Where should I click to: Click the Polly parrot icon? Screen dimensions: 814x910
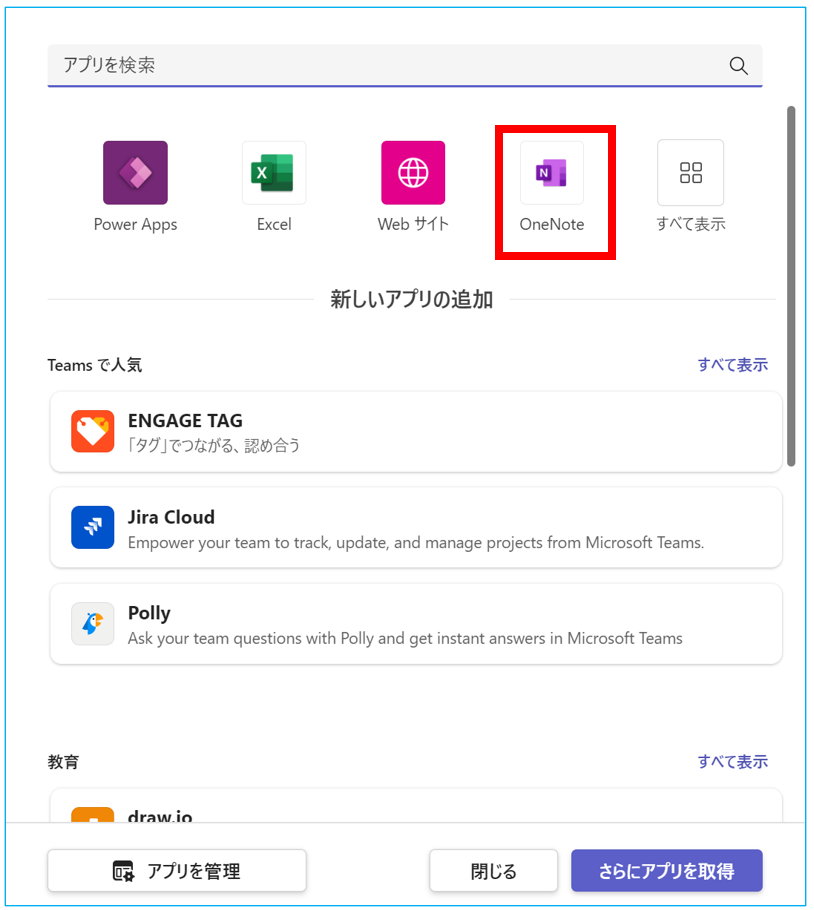[x=93, y=624]
